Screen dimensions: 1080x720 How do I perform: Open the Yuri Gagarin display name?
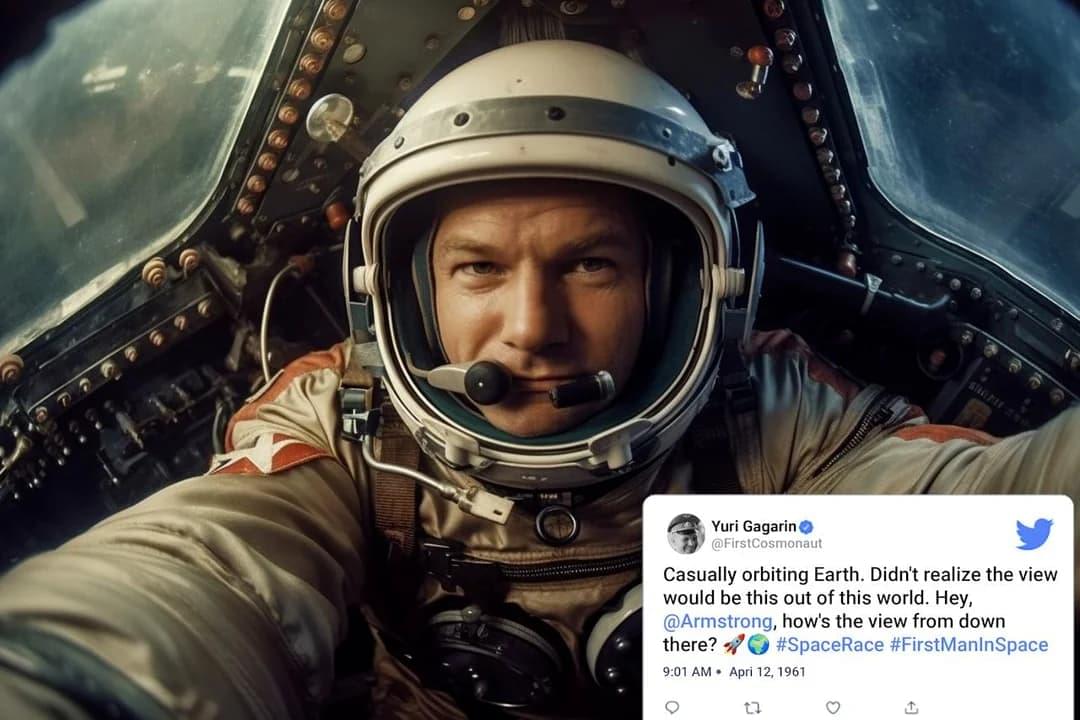754,526
